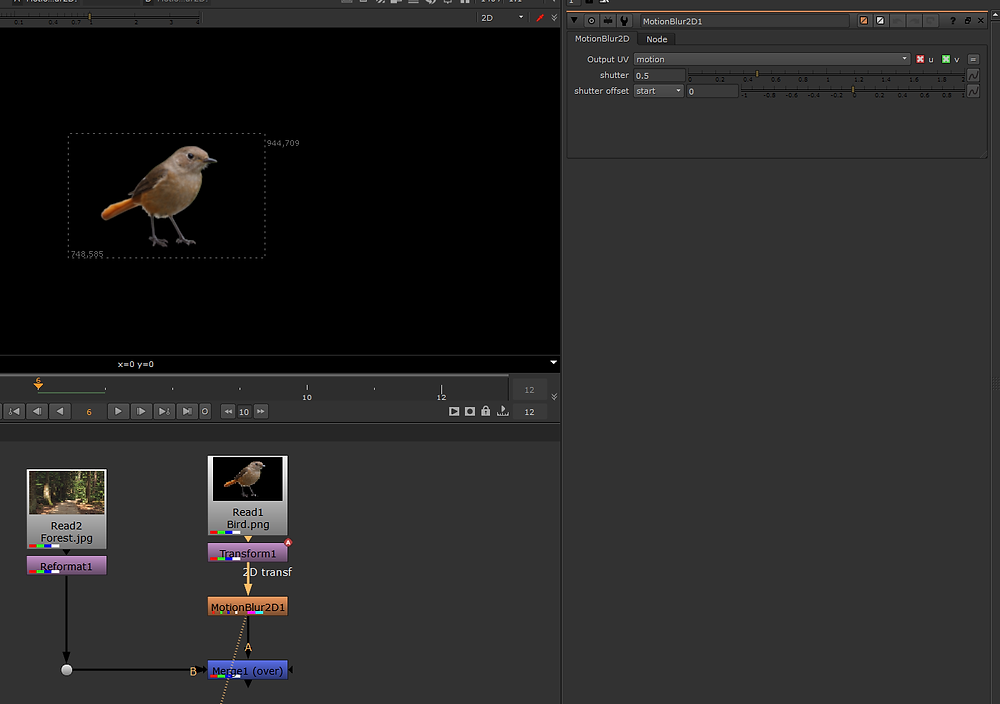Image resolution: width=1000 pixels, height=704 pixels.
Task: Select the Read2 Forest.jpg node
Action: (x=67, y=509)
